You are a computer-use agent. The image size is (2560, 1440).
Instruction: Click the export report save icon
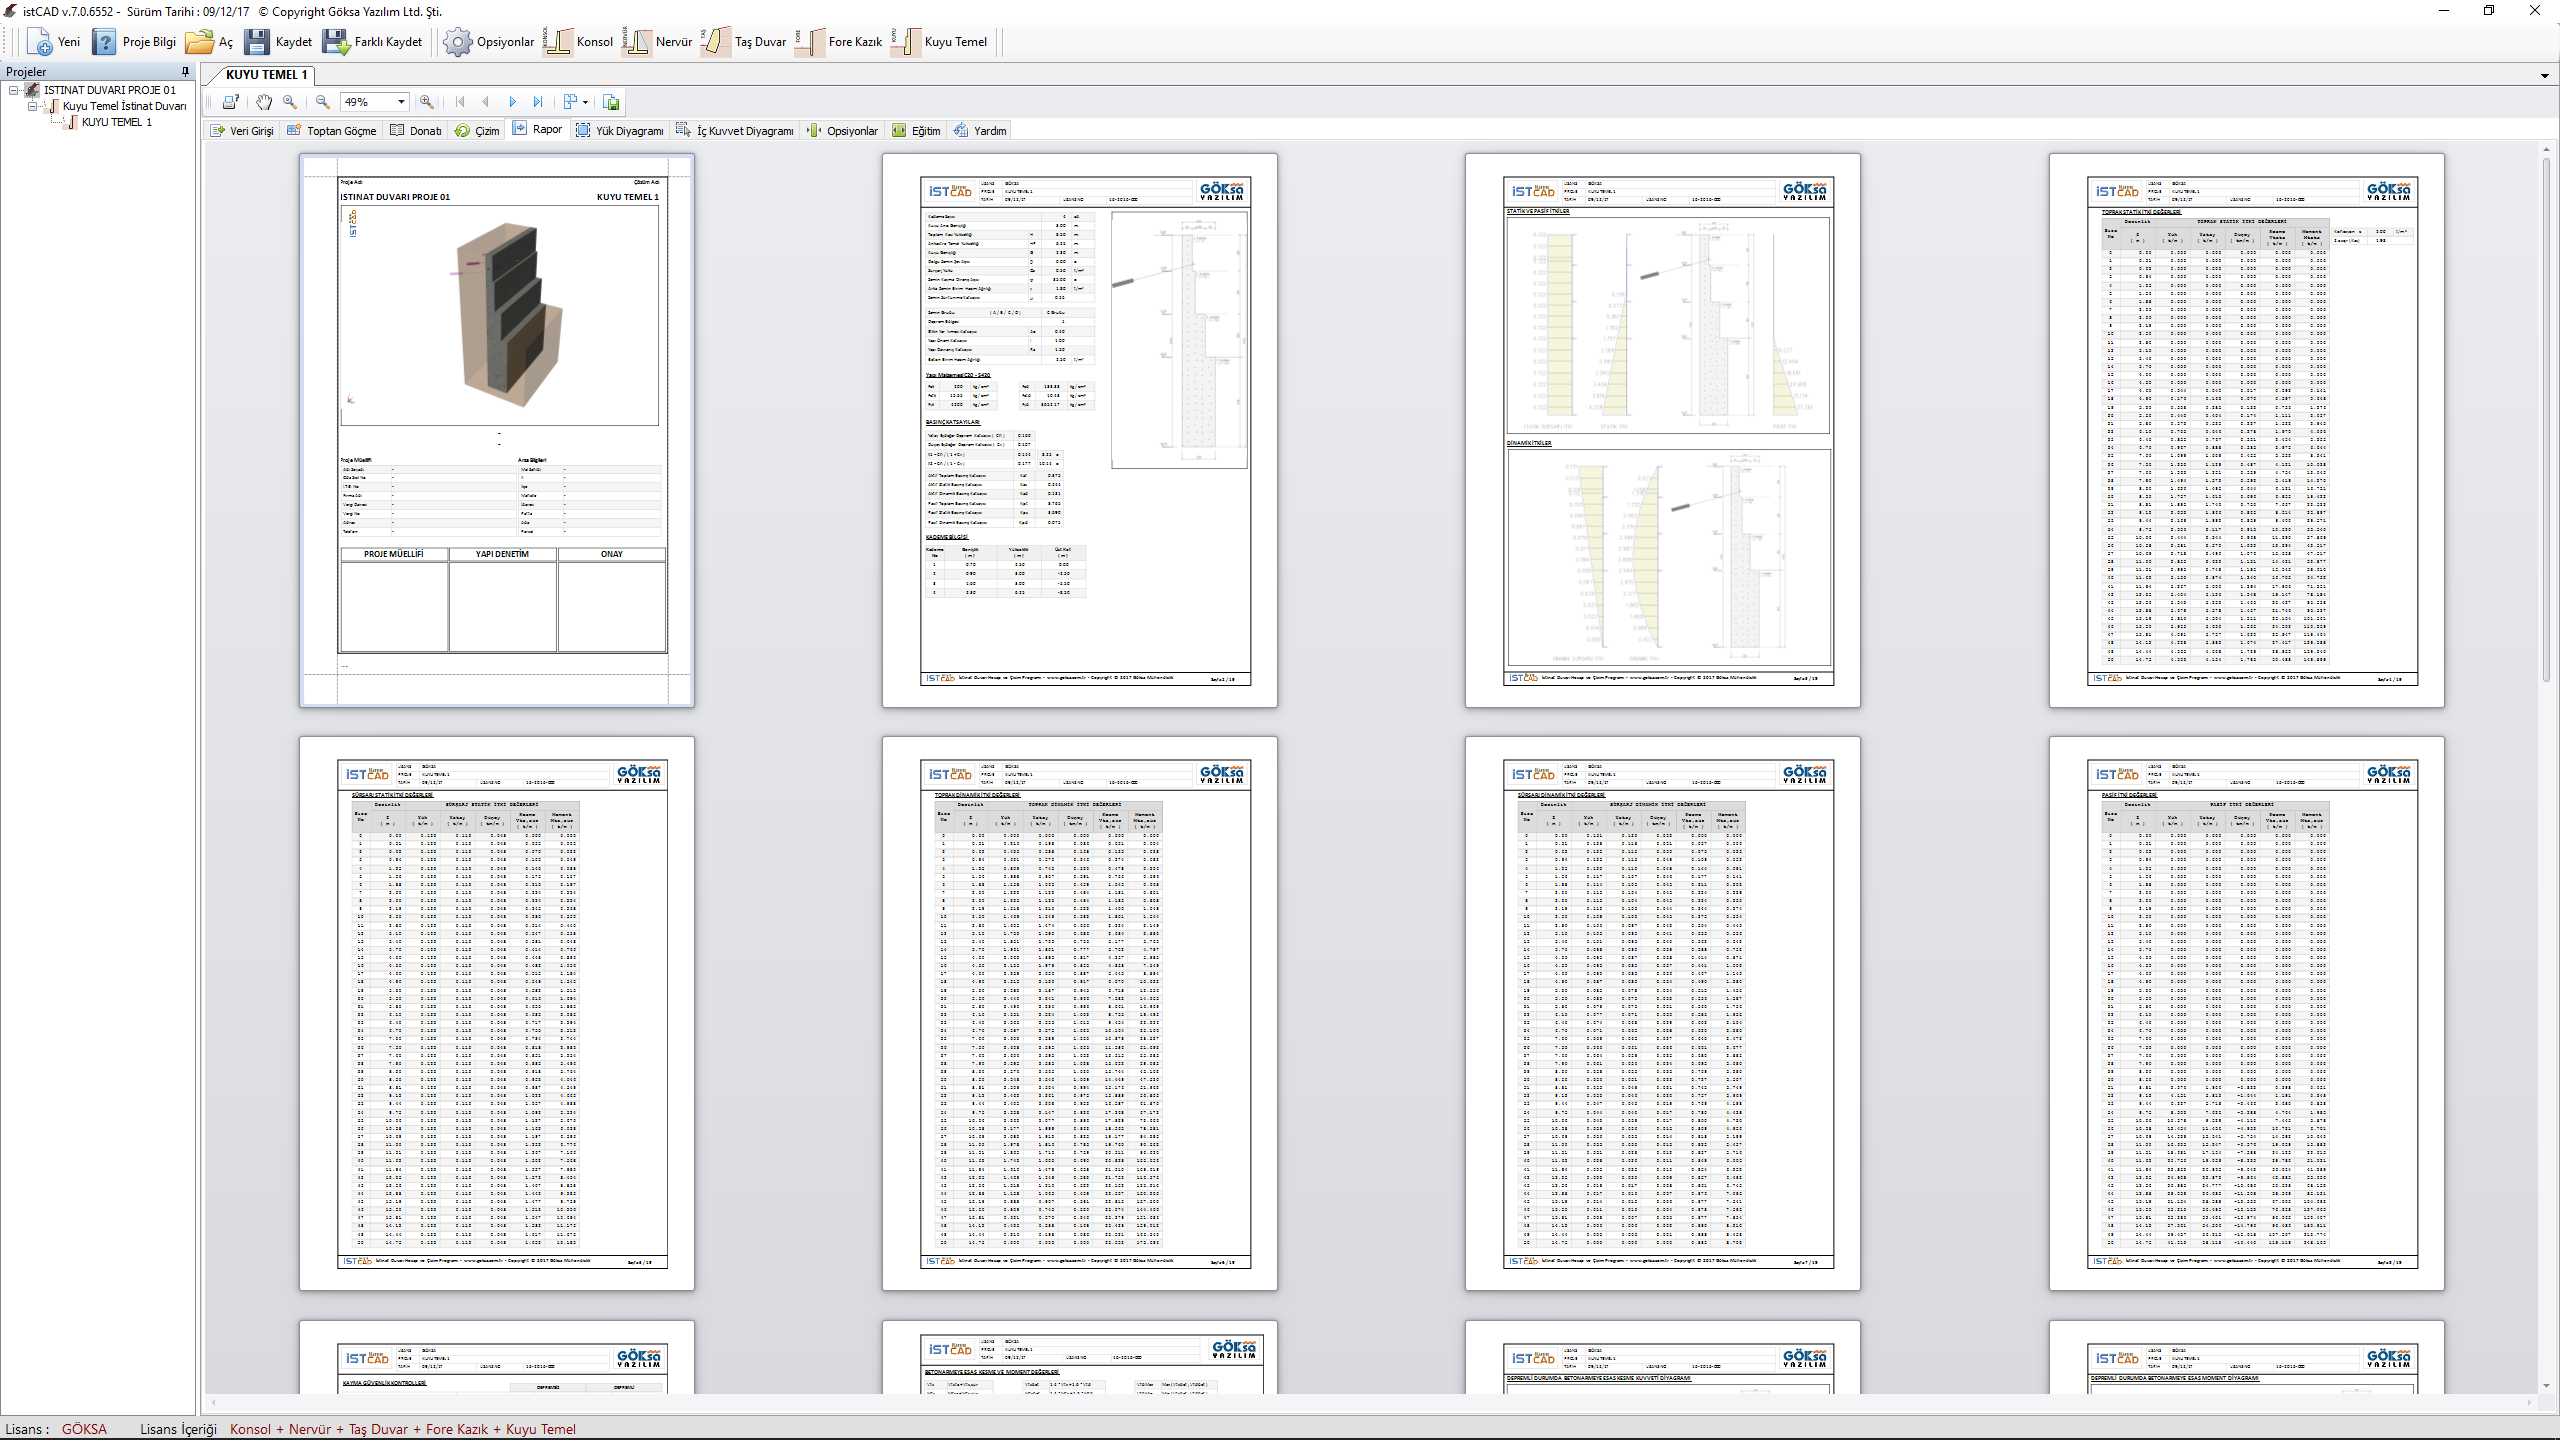[611, 102]
